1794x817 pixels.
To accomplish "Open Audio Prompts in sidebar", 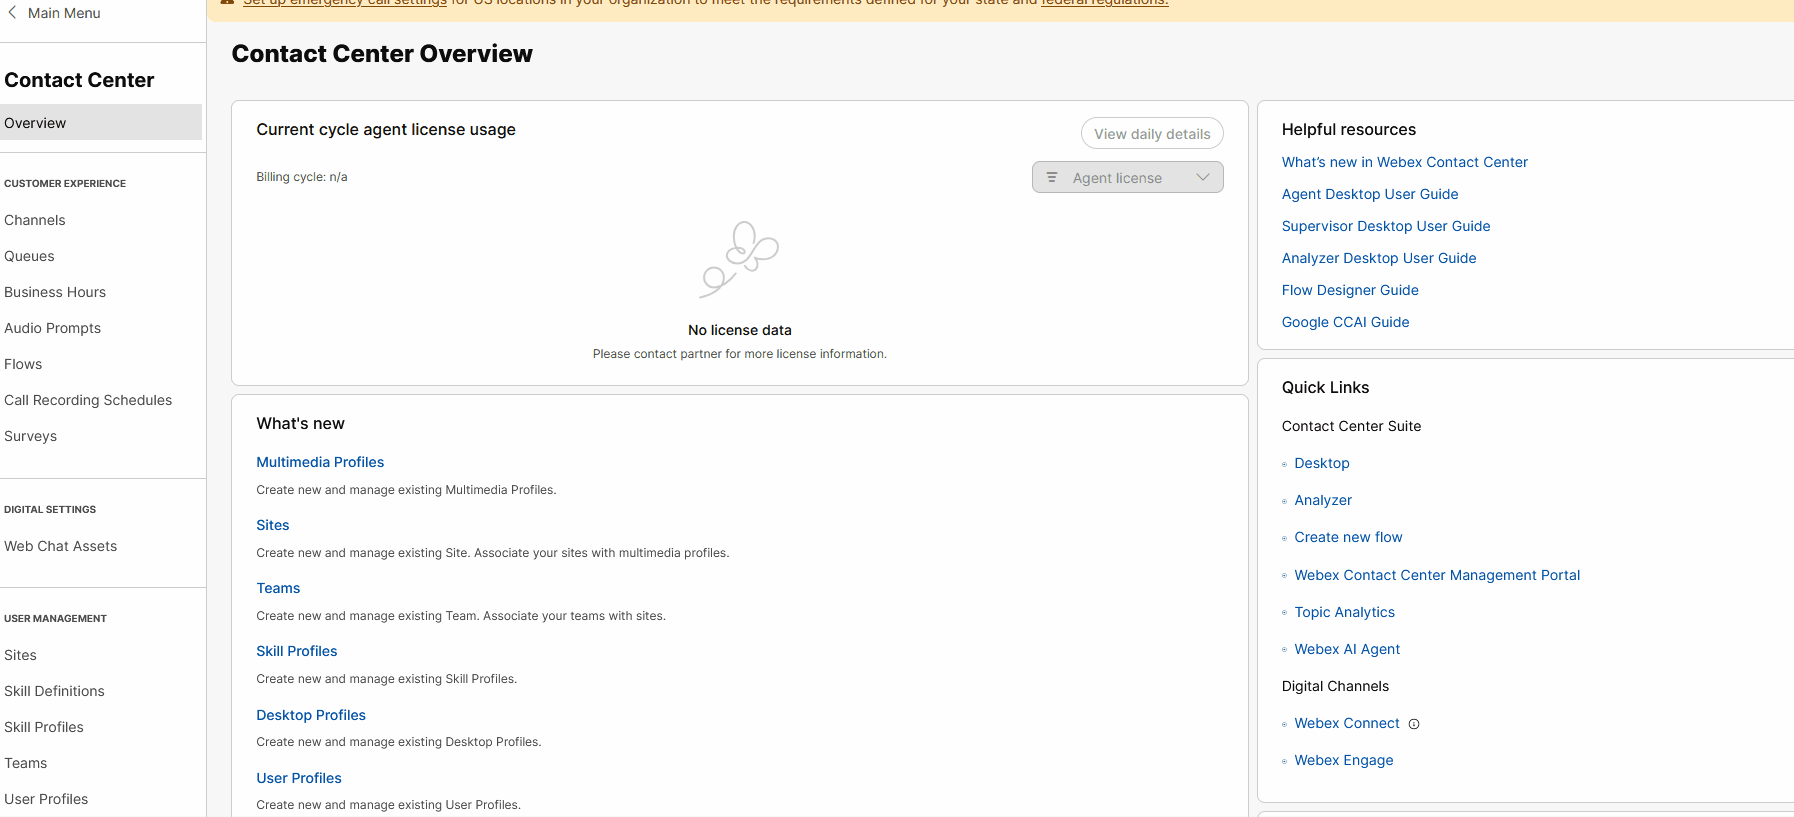I will pos(53,328).
